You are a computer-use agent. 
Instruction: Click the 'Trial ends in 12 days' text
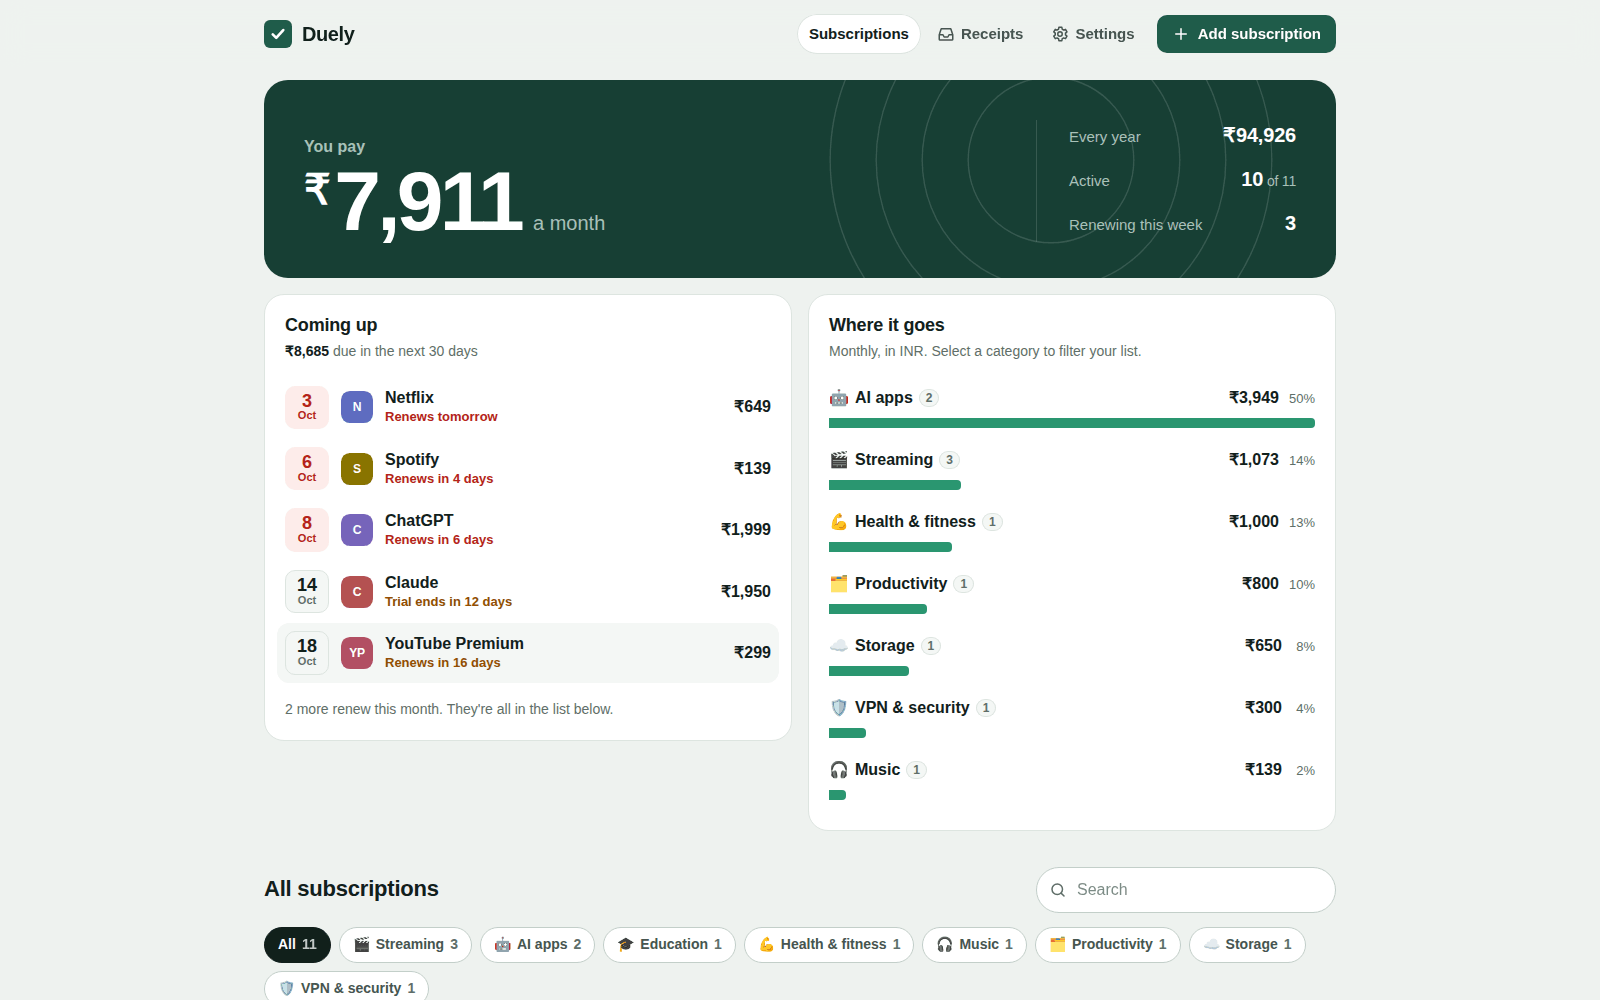448,602
